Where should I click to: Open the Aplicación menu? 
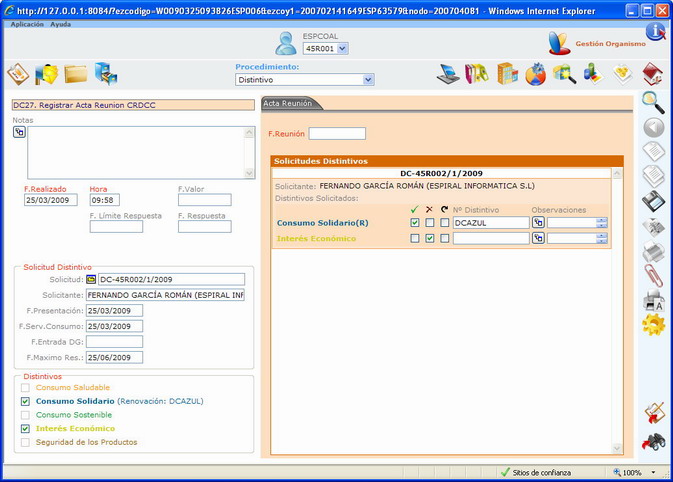click(x=26, y=23)
